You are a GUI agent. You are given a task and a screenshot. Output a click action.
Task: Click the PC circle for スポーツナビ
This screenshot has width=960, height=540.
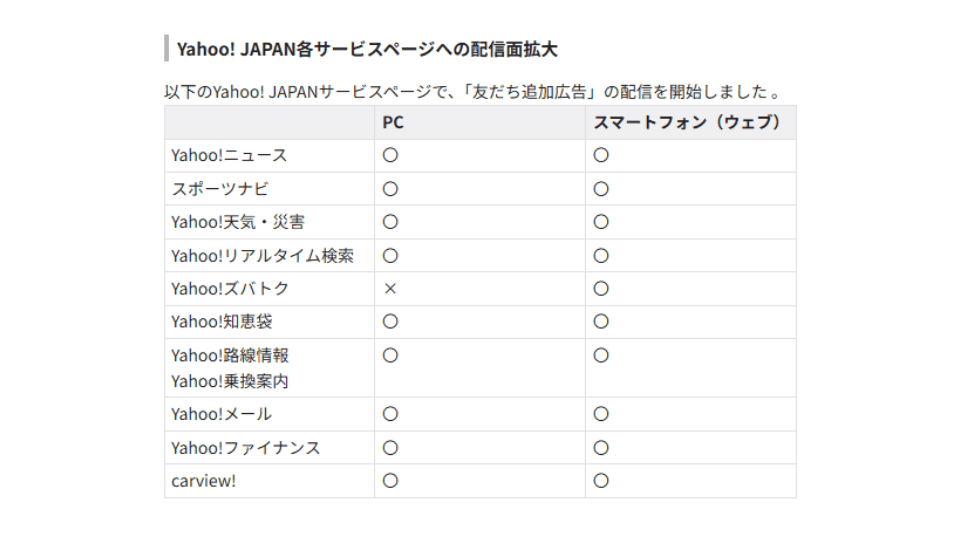click(390, 189)
